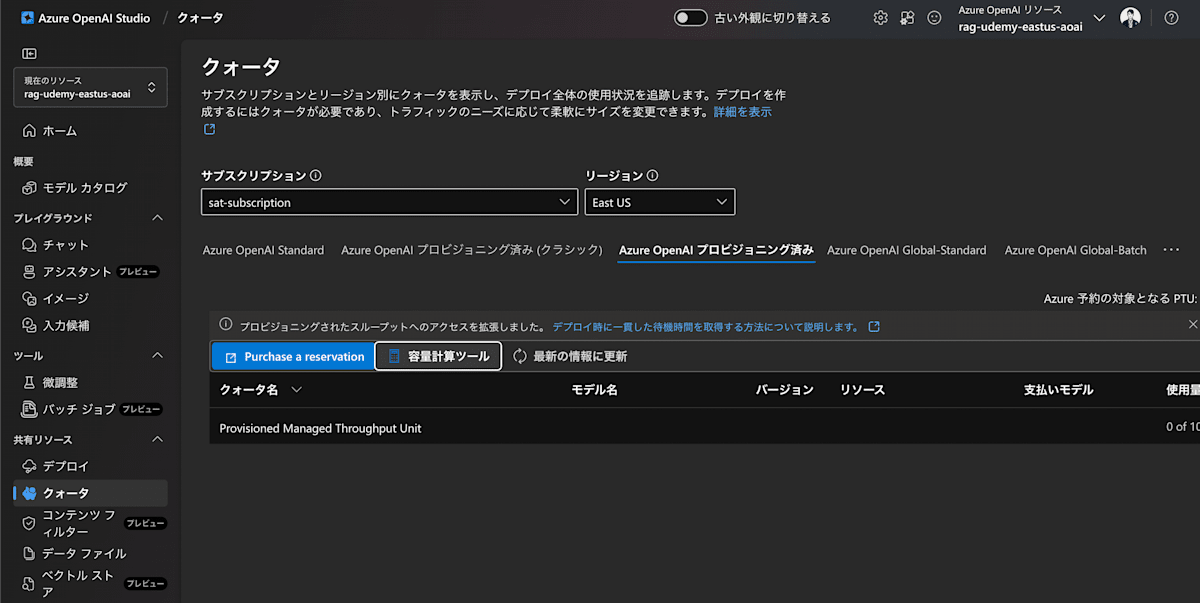The width and height of the screenshot is (1200, 603).
Task: Click the 微調整 flask icon
Action: click(x=29, y=382)
